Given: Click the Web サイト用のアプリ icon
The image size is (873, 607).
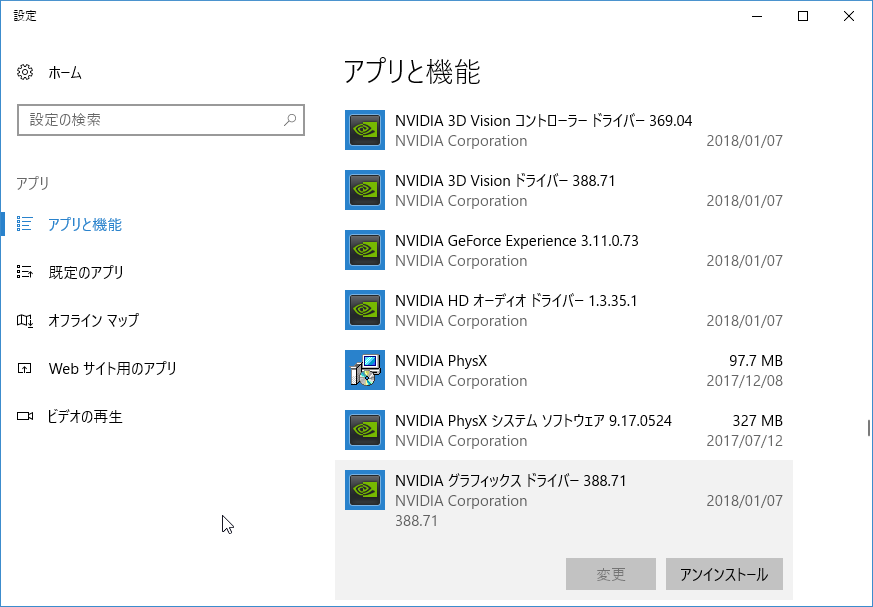Looking at the screenshot, I should pyautogui.click(x=24, y=368).
